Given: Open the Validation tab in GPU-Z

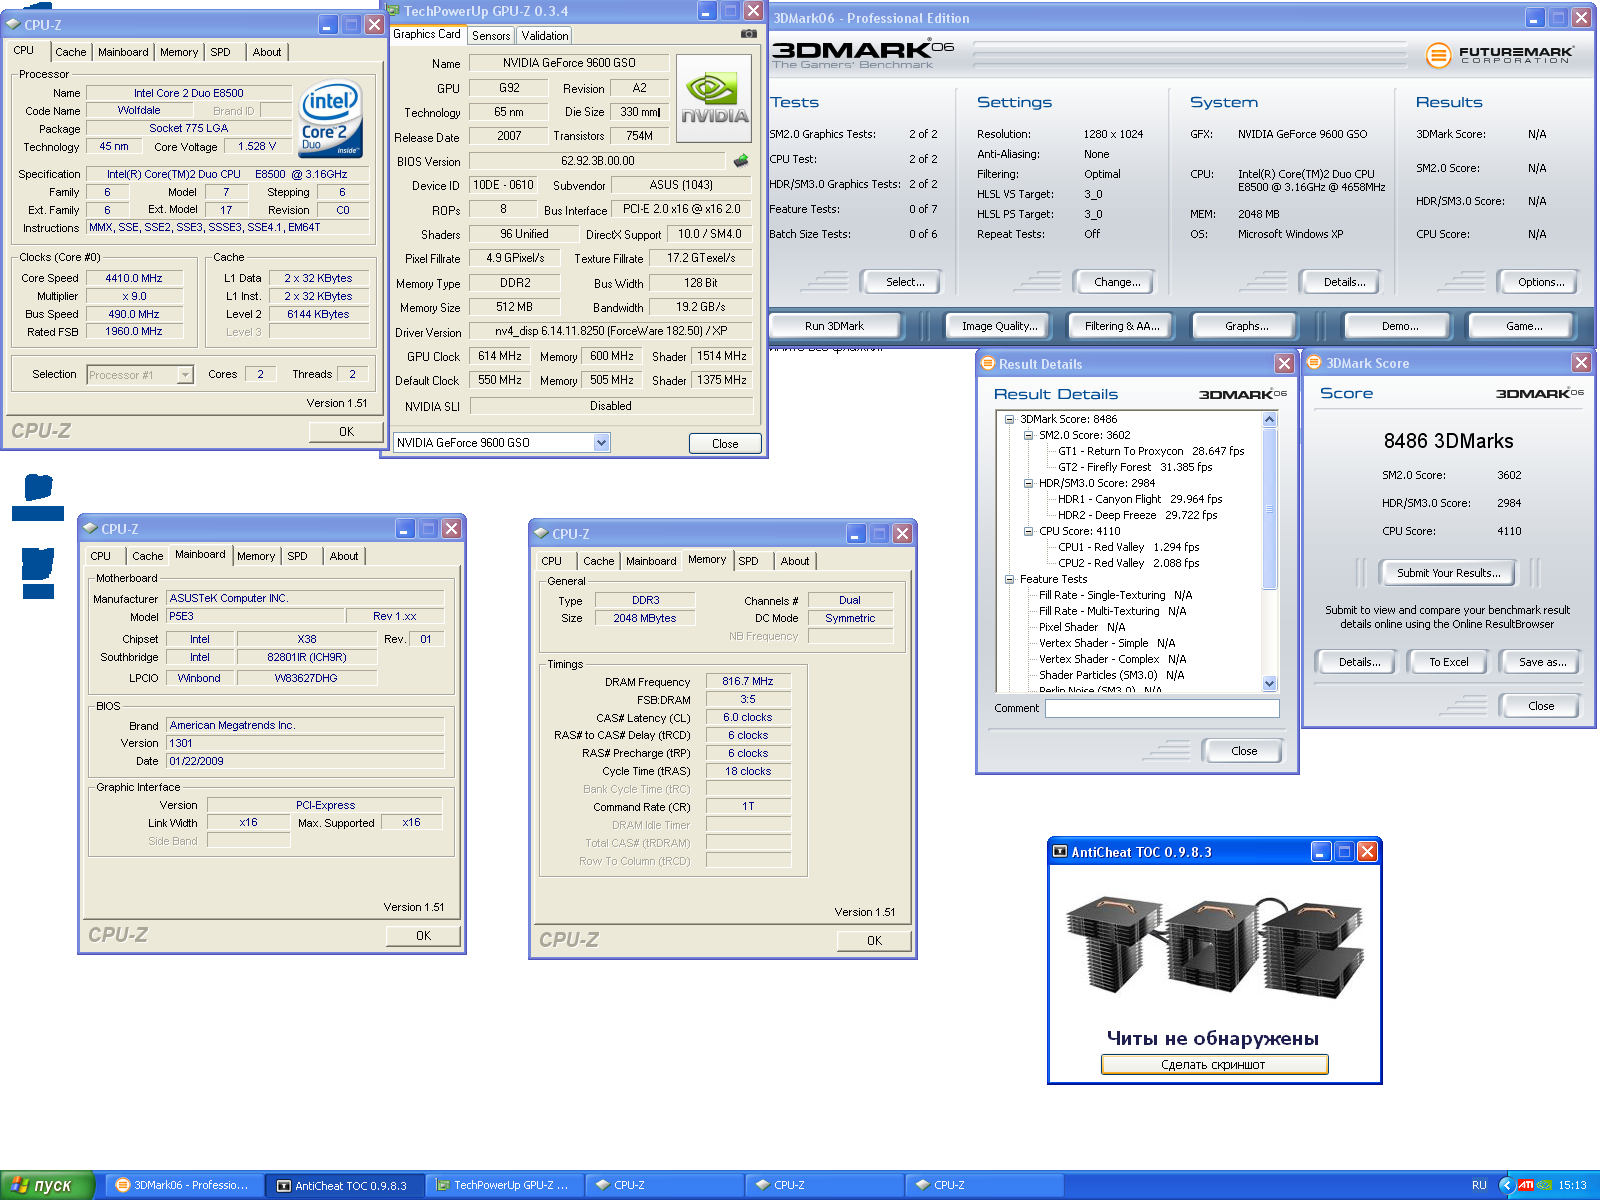Looking at the screenshot, I should (545, 36).
